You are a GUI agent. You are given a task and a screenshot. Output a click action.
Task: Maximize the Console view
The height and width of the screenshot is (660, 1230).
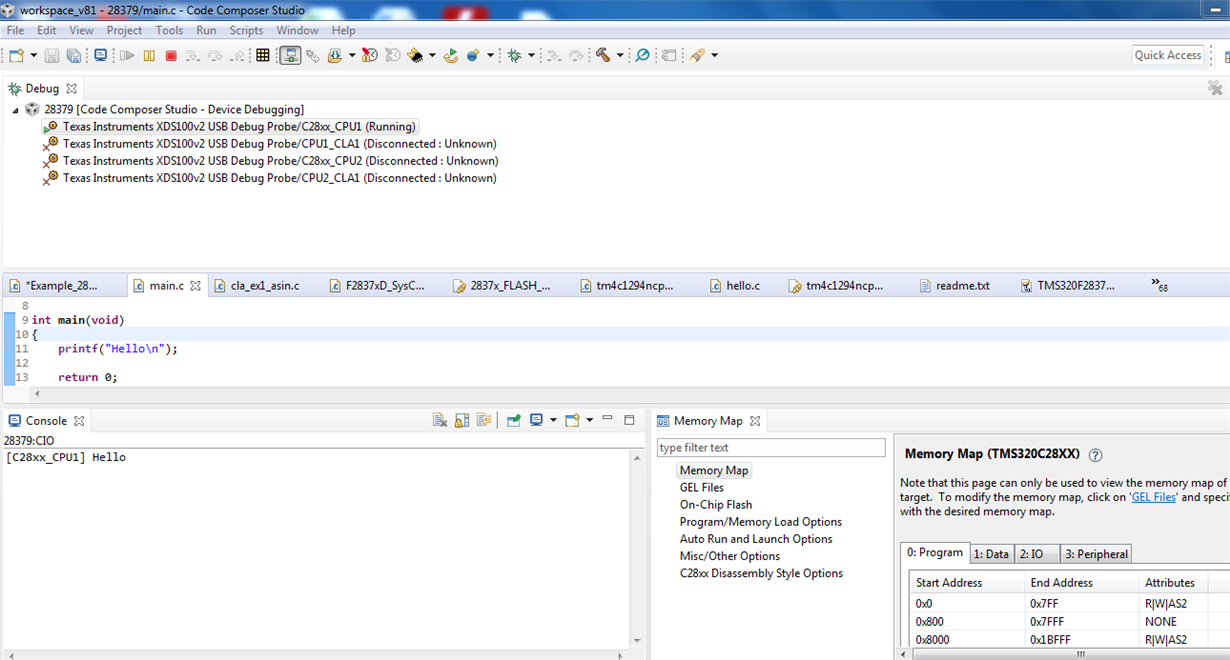pyautogui.click(x=629, y=420)
